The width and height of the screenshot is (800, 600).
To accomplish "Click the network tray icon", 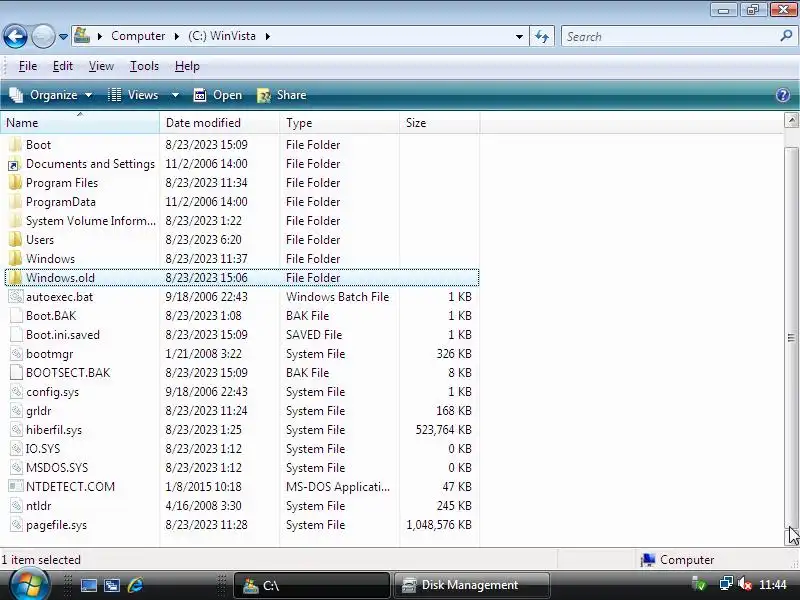I will point(726,585).
